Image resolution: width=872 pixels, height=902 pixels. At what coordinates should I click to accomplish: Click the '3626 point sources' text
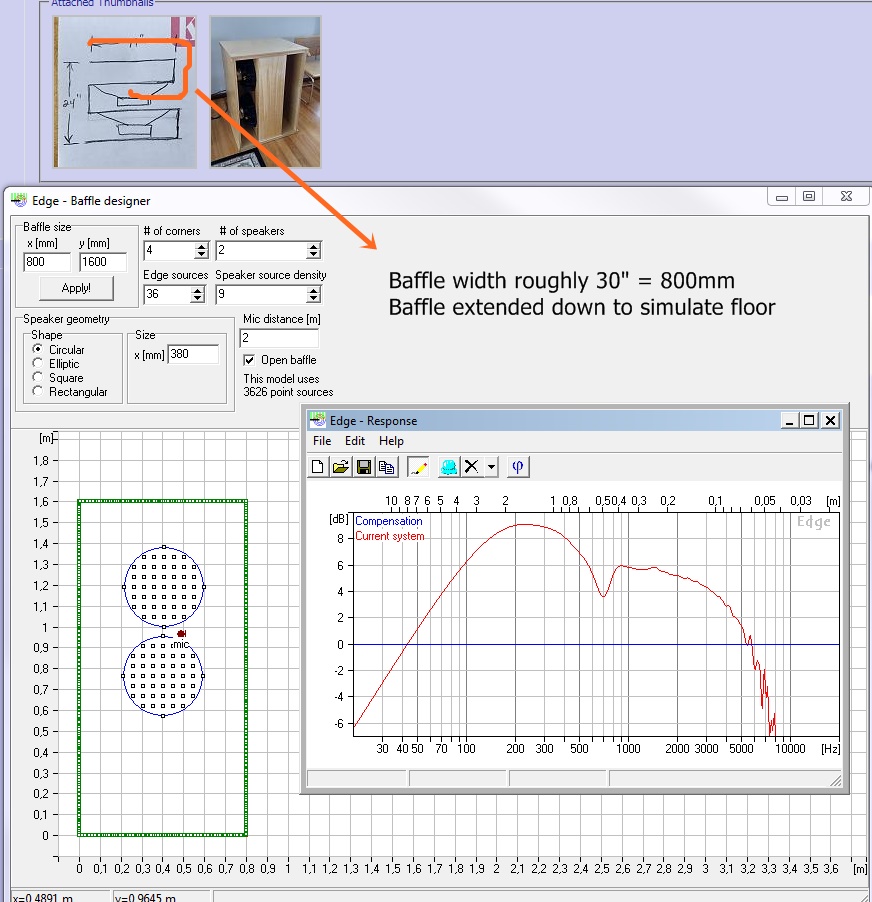coord(288,392)
